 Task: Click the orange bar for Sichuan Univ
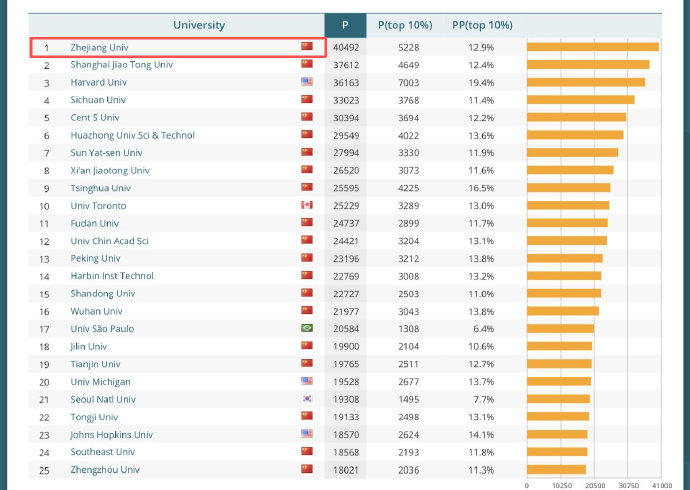580,100
